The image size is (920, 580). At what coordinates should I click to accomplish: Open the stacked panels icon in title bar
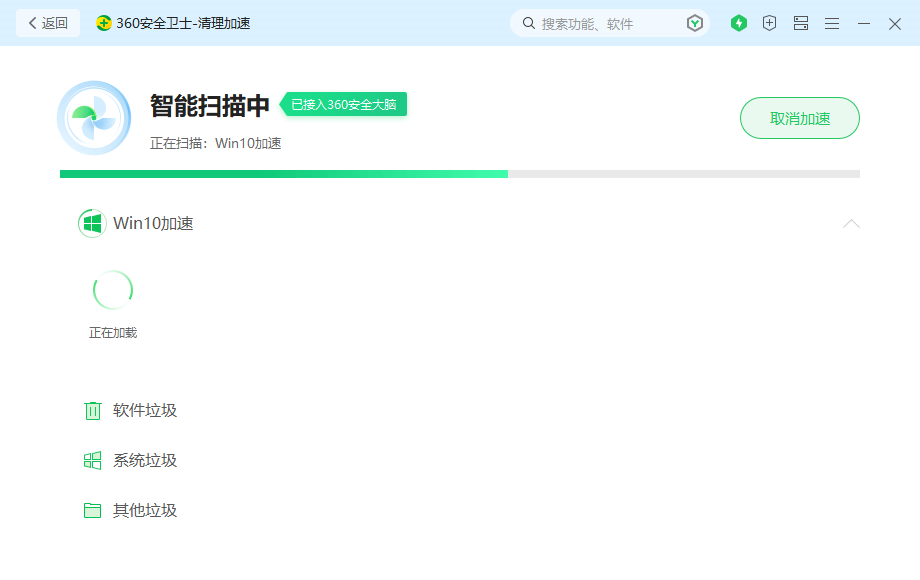click(801, 23)
